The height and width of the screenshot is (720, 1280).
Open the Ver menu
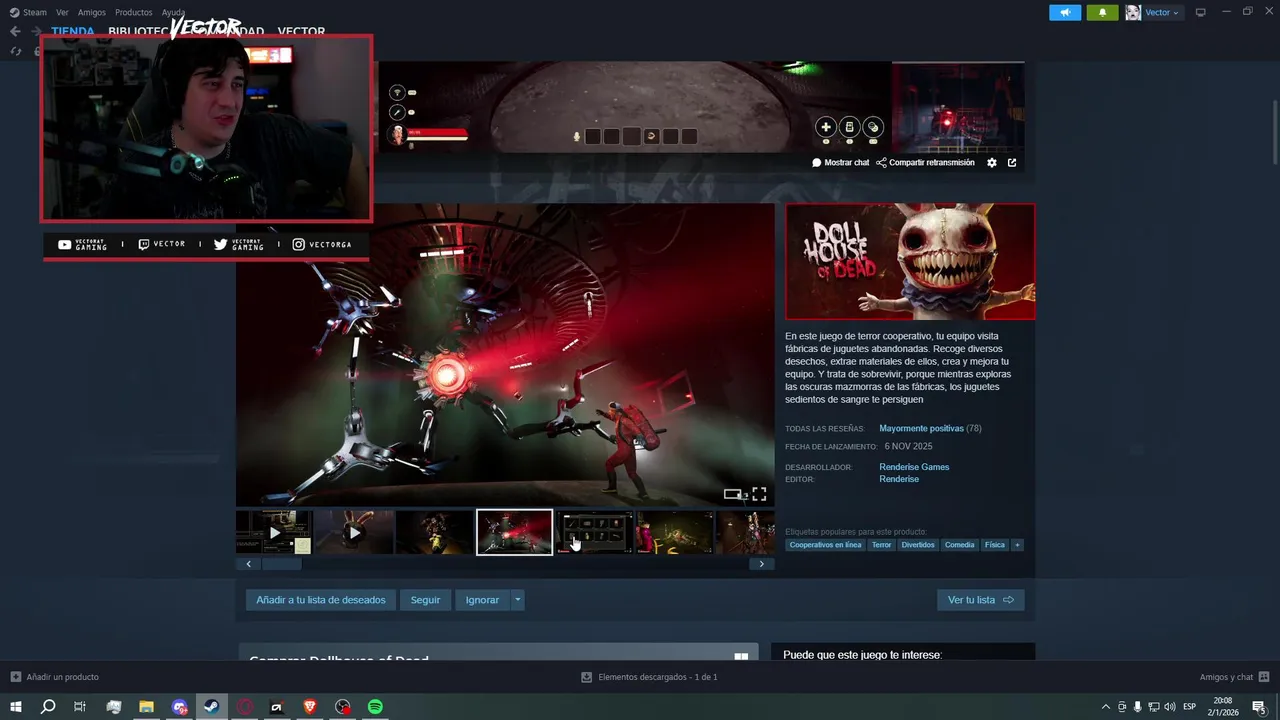[62, 12]
